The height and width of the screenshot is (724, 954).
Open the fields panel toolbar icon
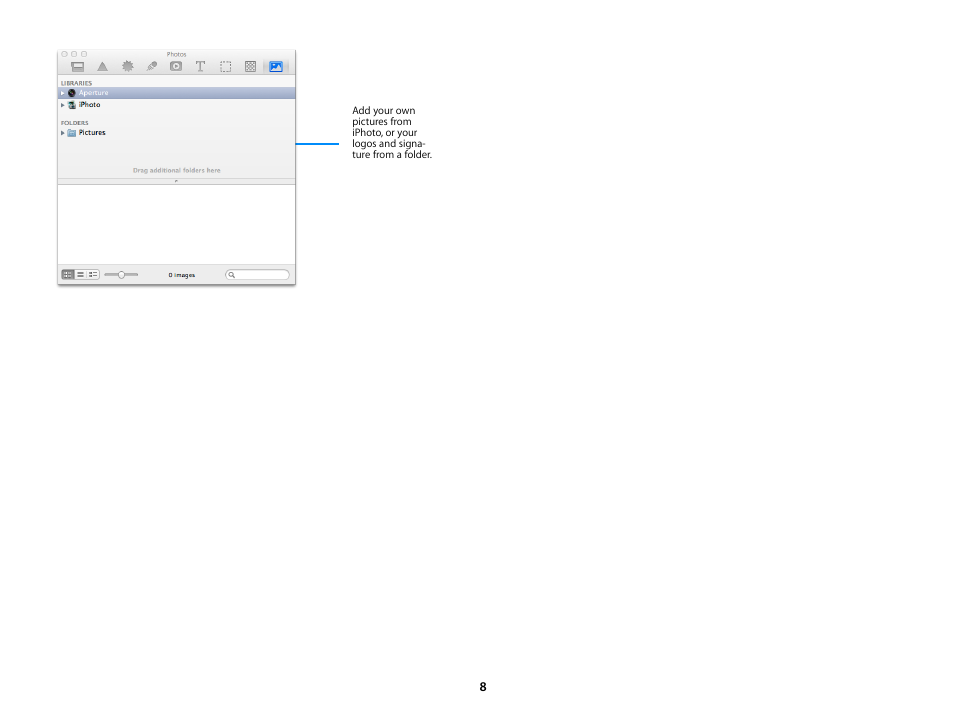77,66
